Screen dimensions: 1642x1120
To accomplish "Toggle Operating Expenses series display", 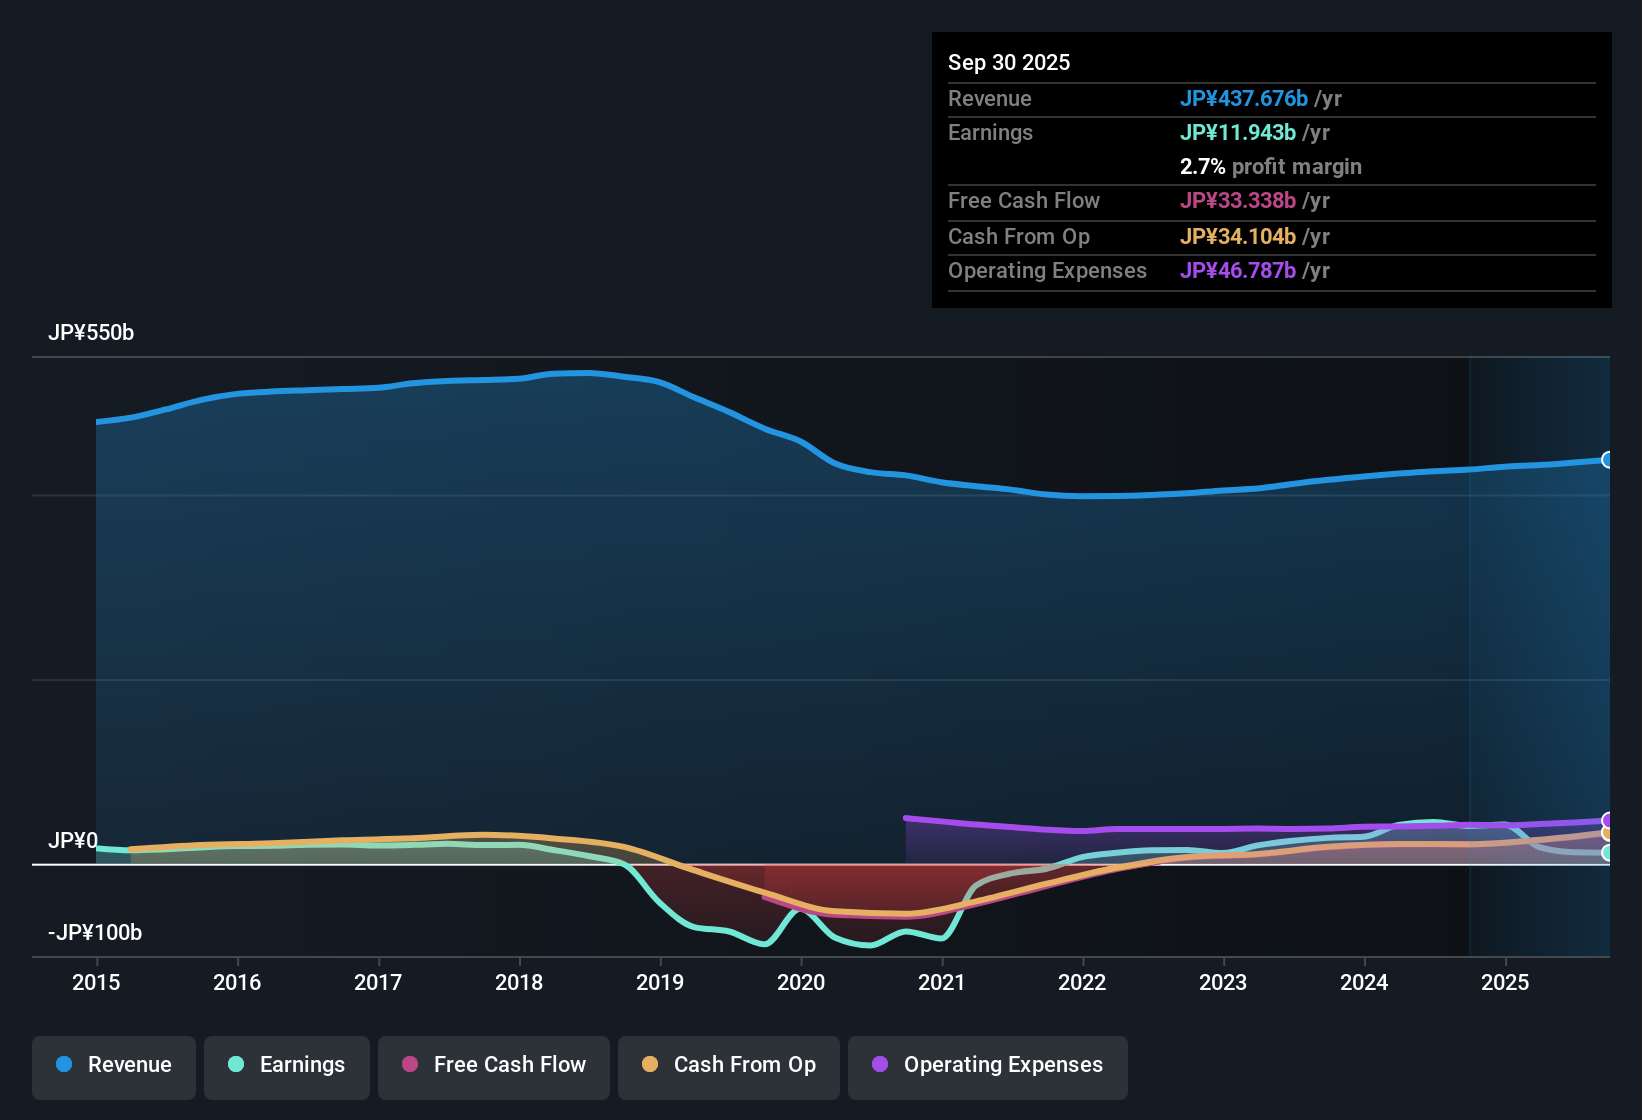I will click(987, 1065).
